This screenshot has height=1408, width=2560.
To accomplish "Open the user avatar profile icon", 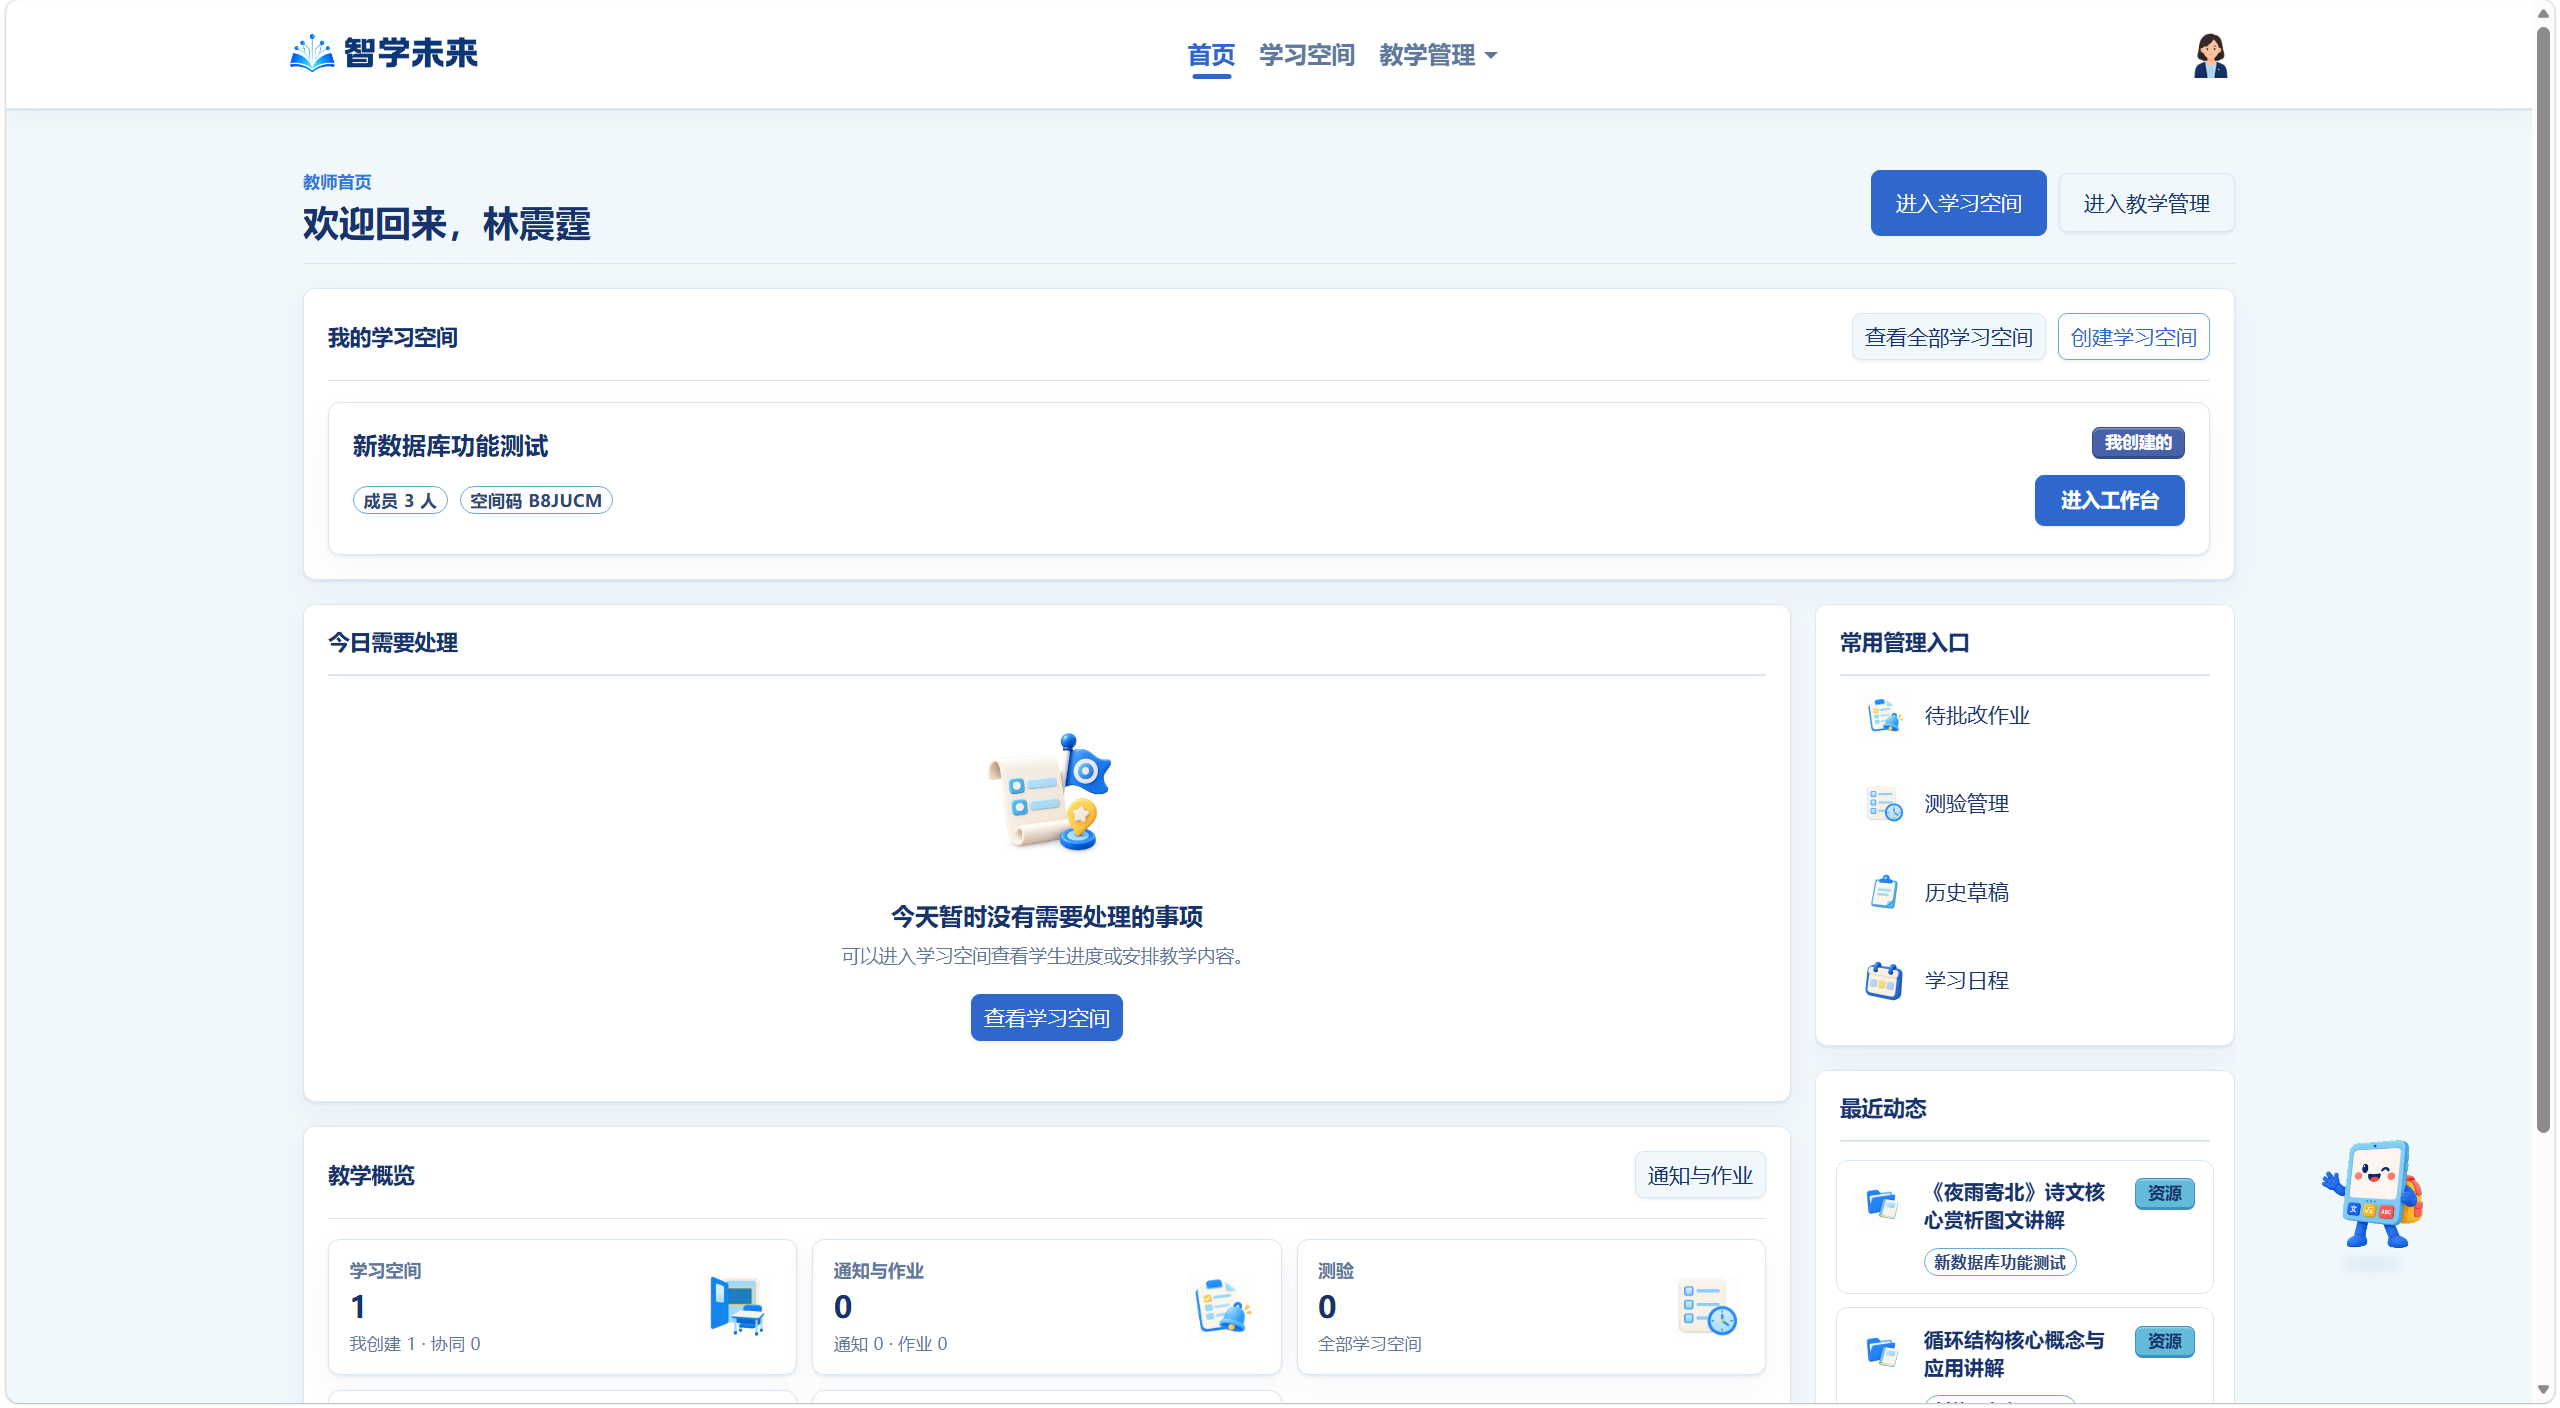I will pyautogui.click(x=2210, y=55).
